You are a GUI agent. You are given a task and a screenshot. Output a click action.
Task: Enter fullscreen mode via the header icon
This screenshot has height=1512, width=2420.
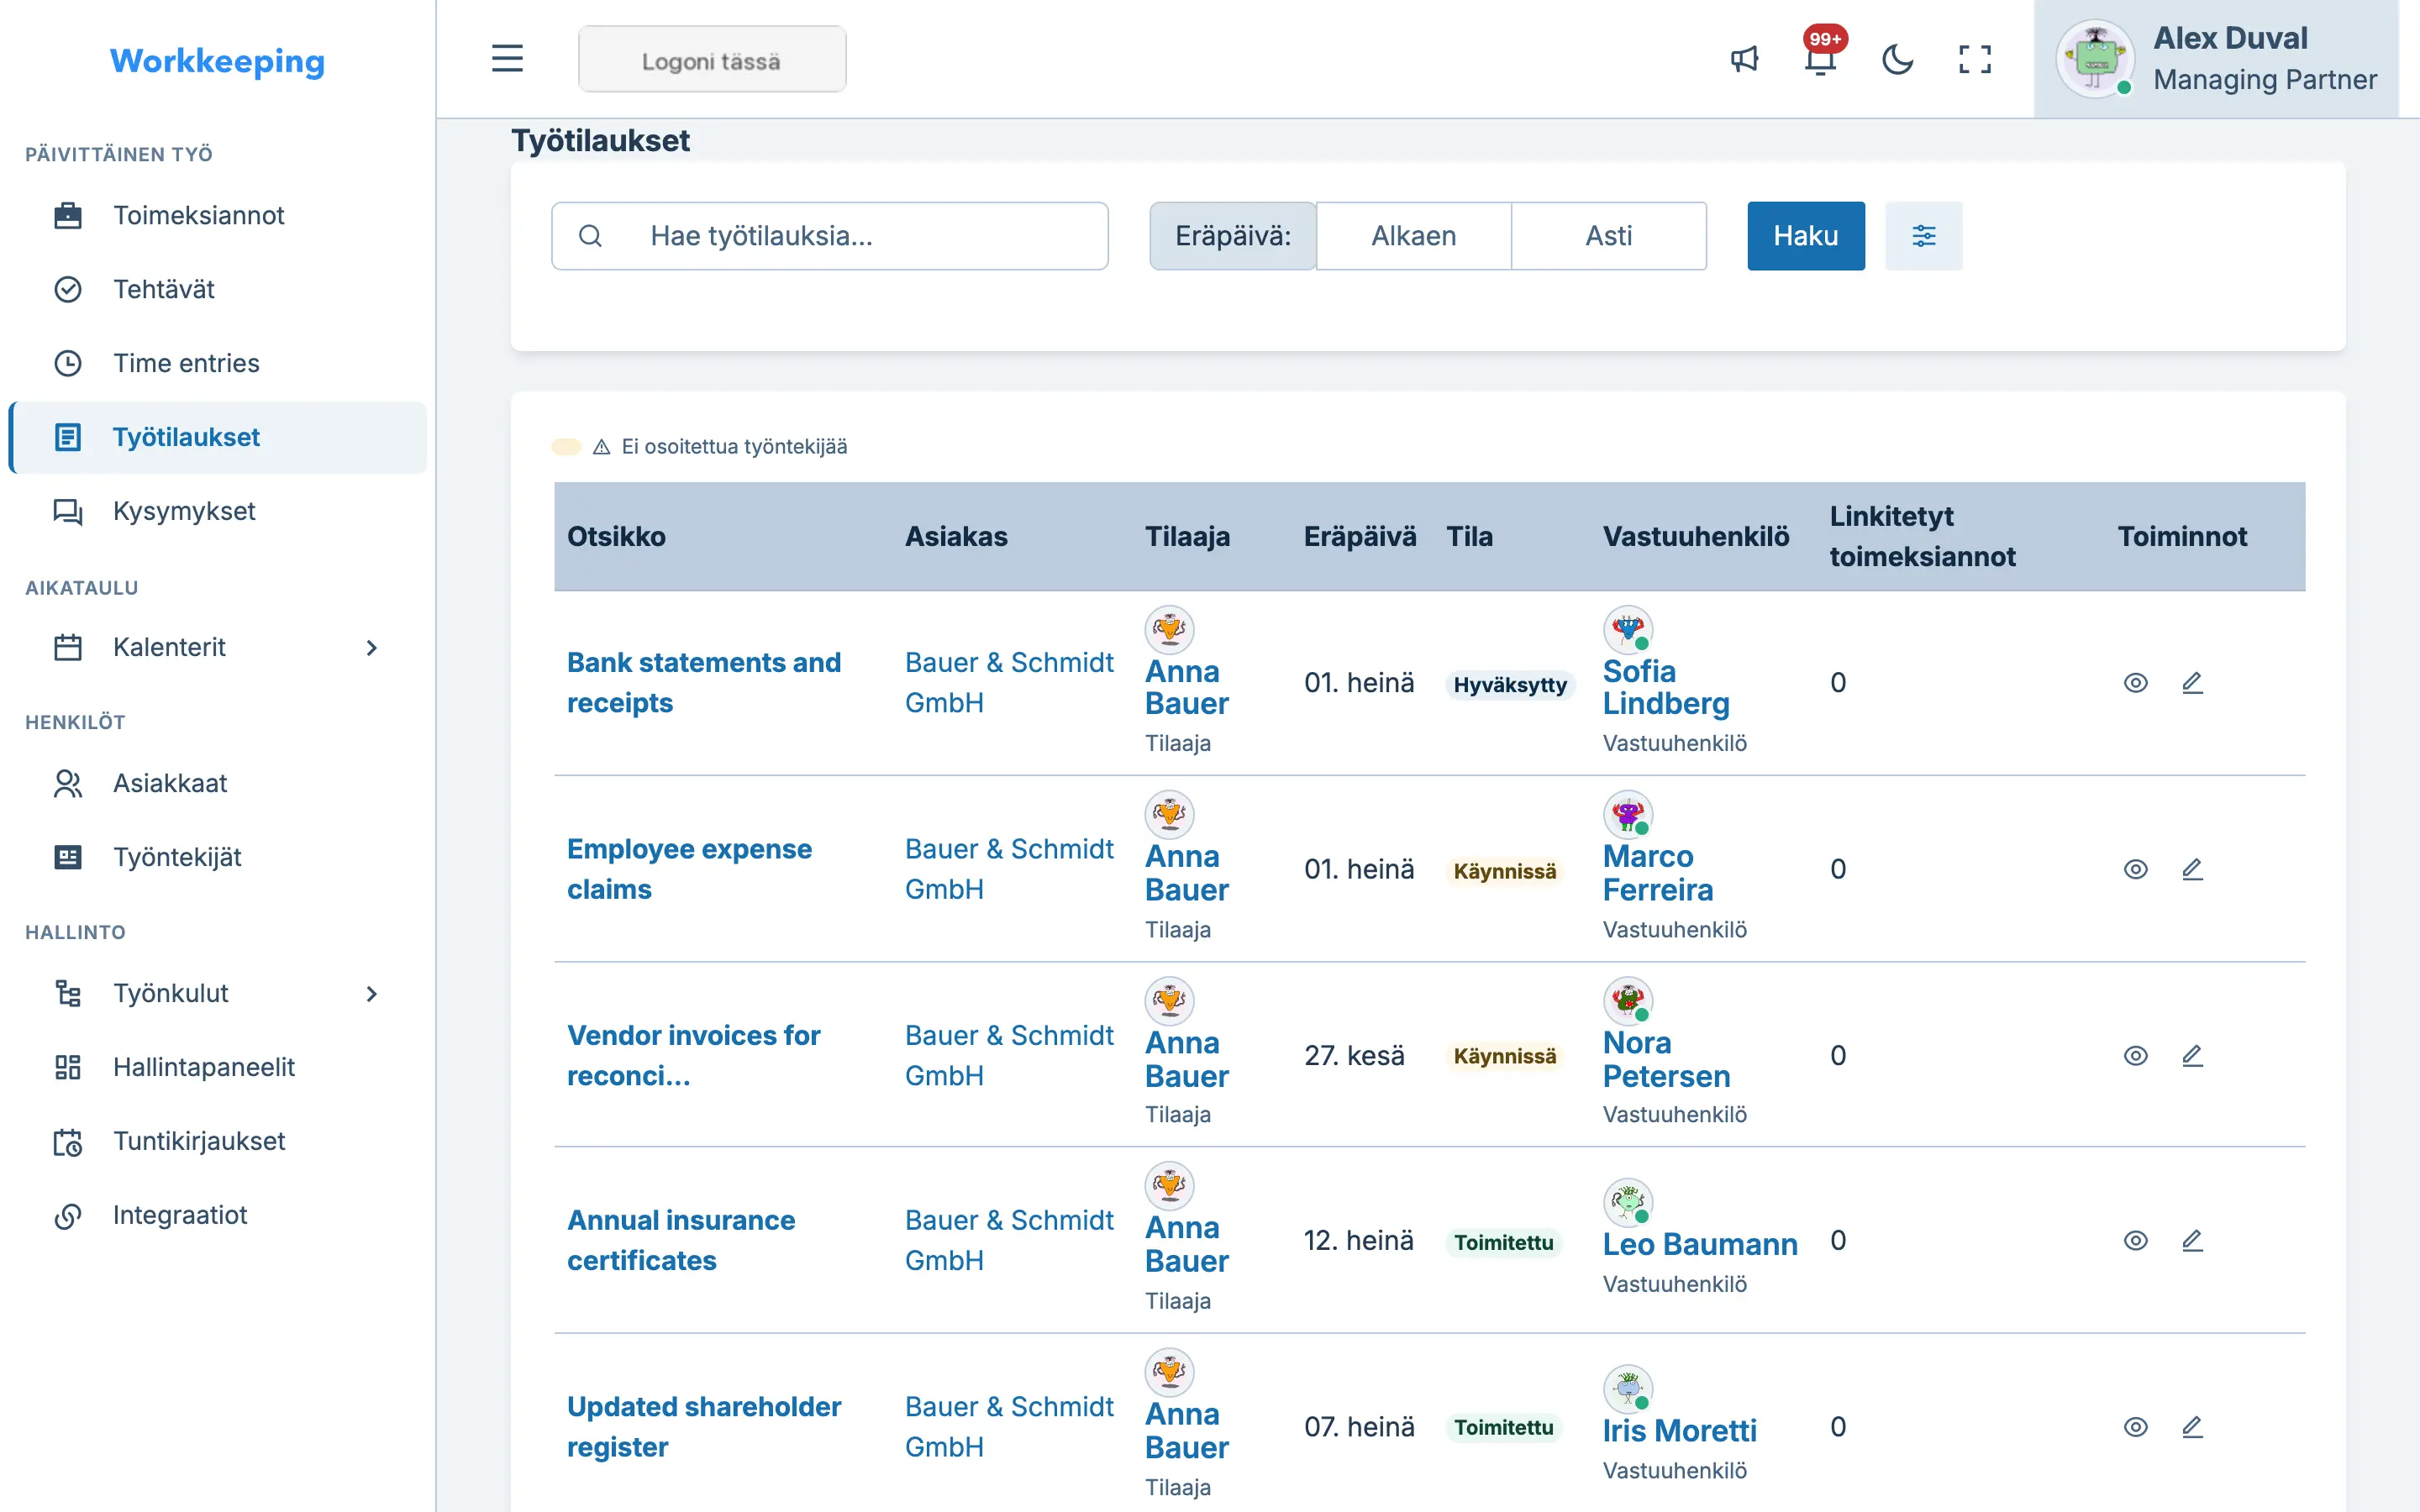coord(1974,59)
